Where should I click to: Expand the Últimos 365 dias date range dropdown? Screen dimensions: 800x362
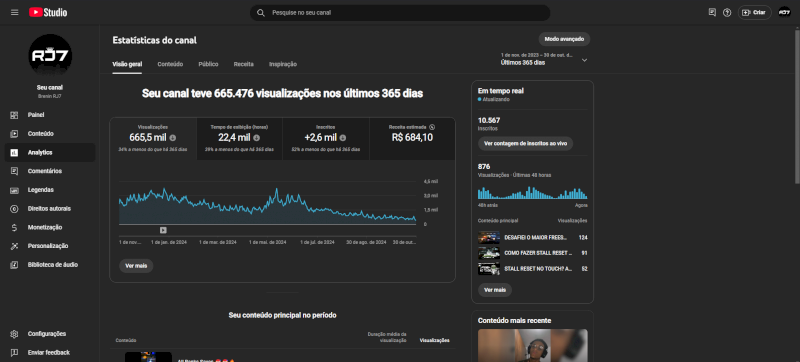click(544, 59)
